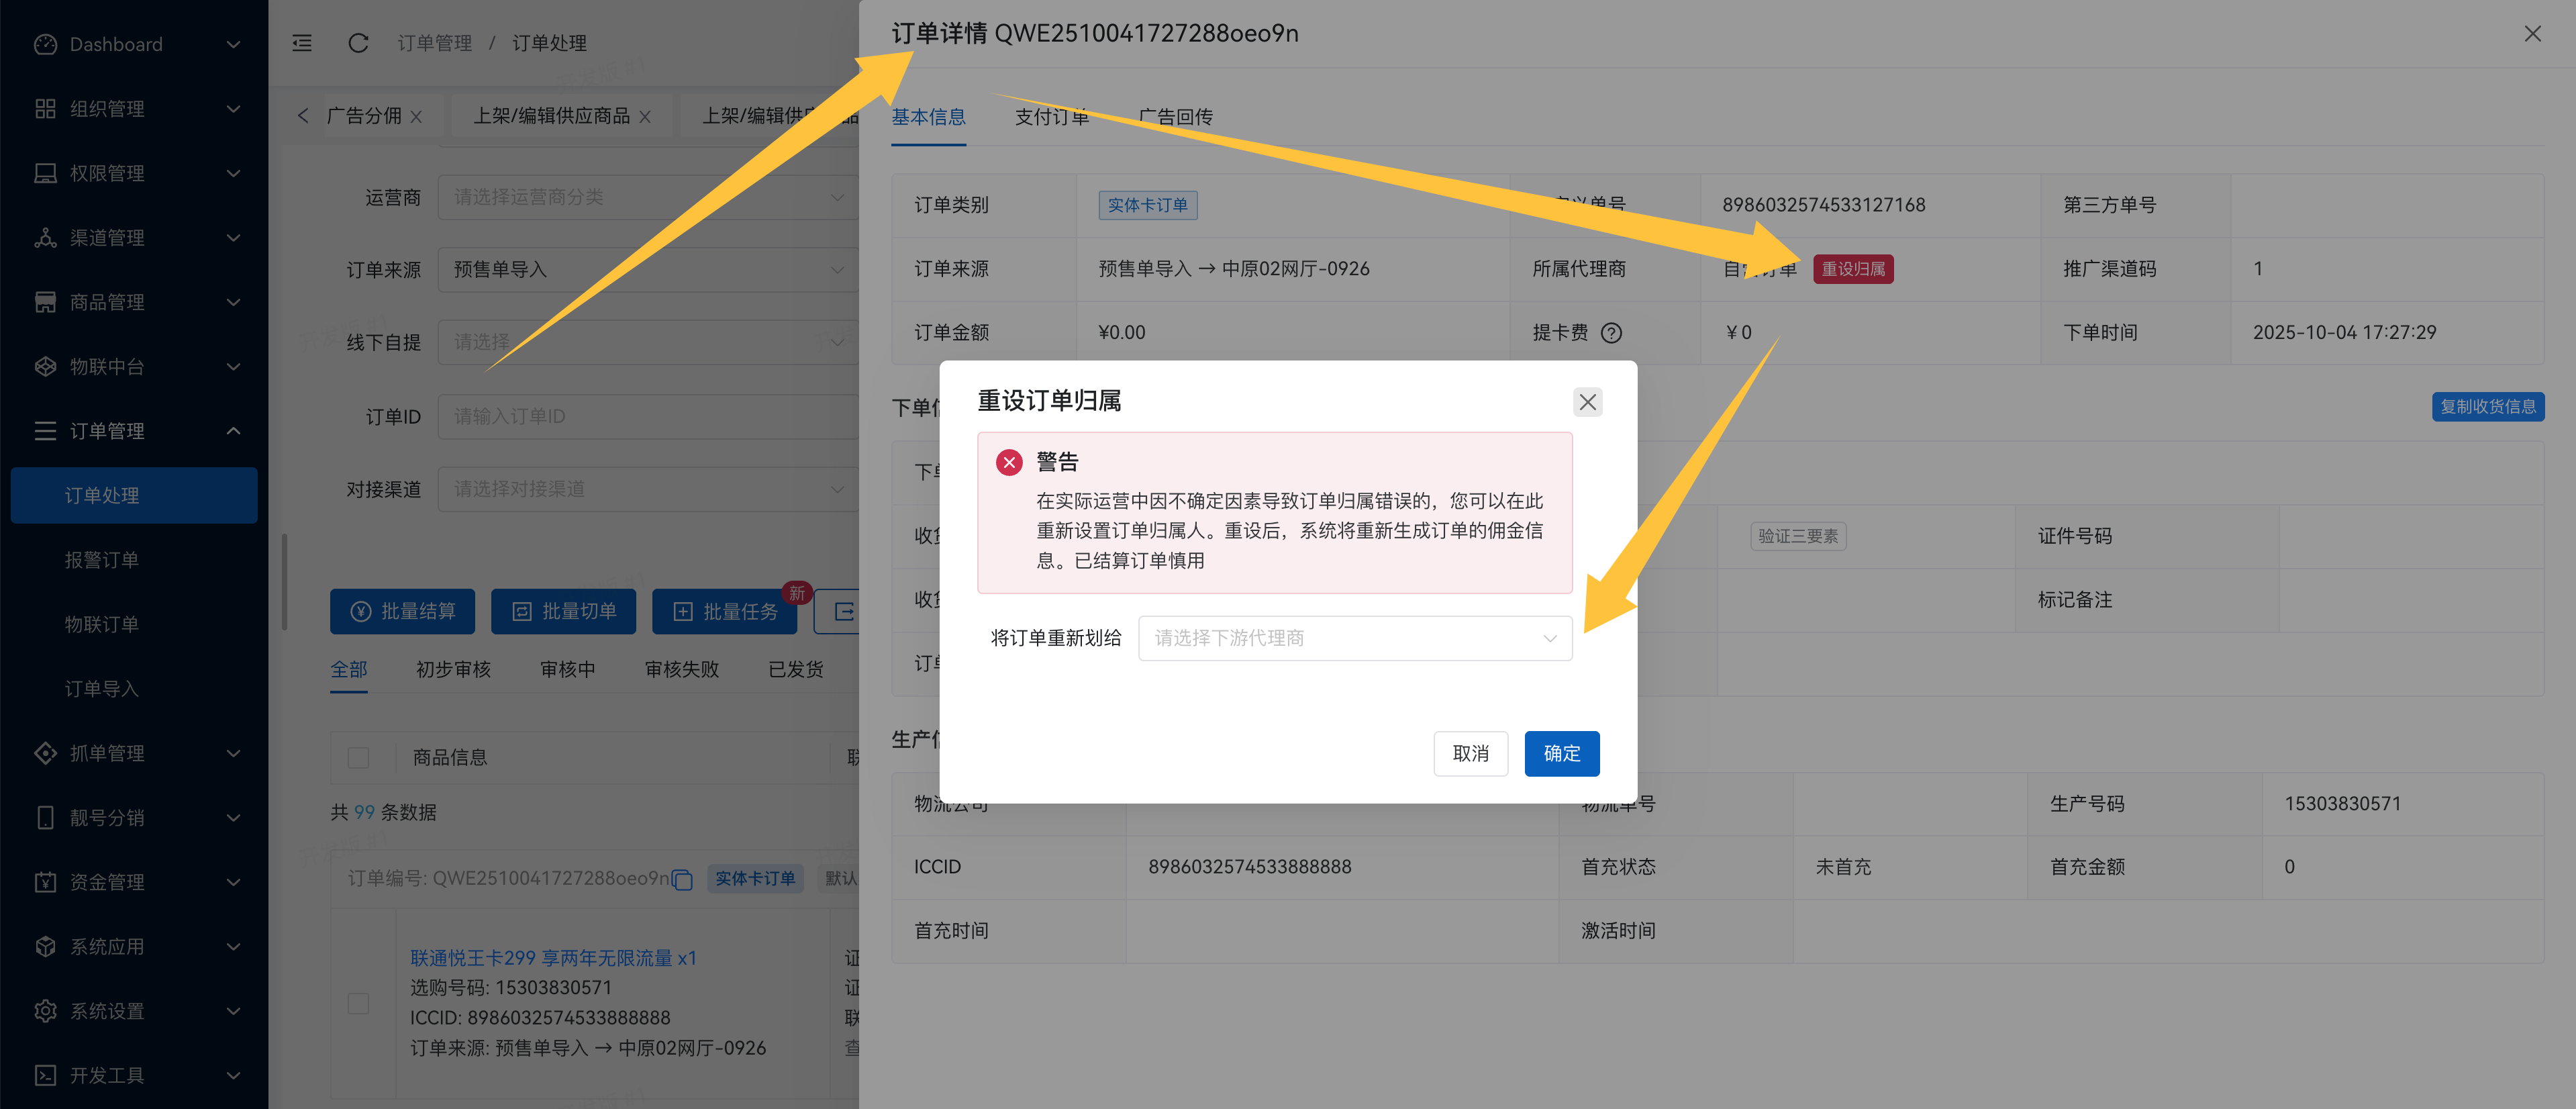Click the Dashboard gauge icon
2576x1109 pixels.
click(45, 44)
